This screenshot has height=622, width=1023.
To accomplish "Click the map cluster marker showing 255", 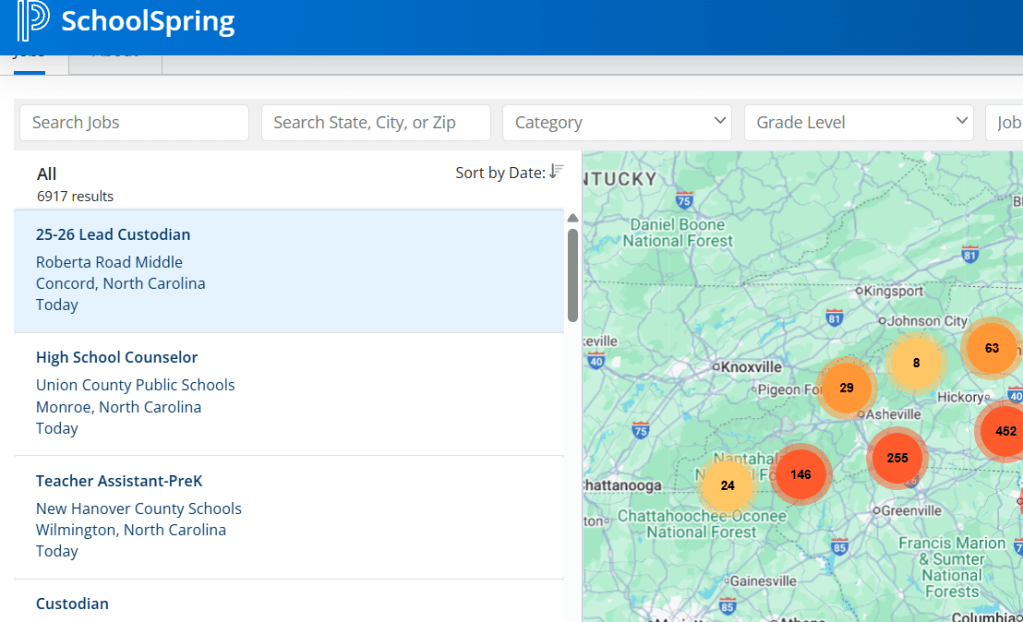I will coord(897,457).
